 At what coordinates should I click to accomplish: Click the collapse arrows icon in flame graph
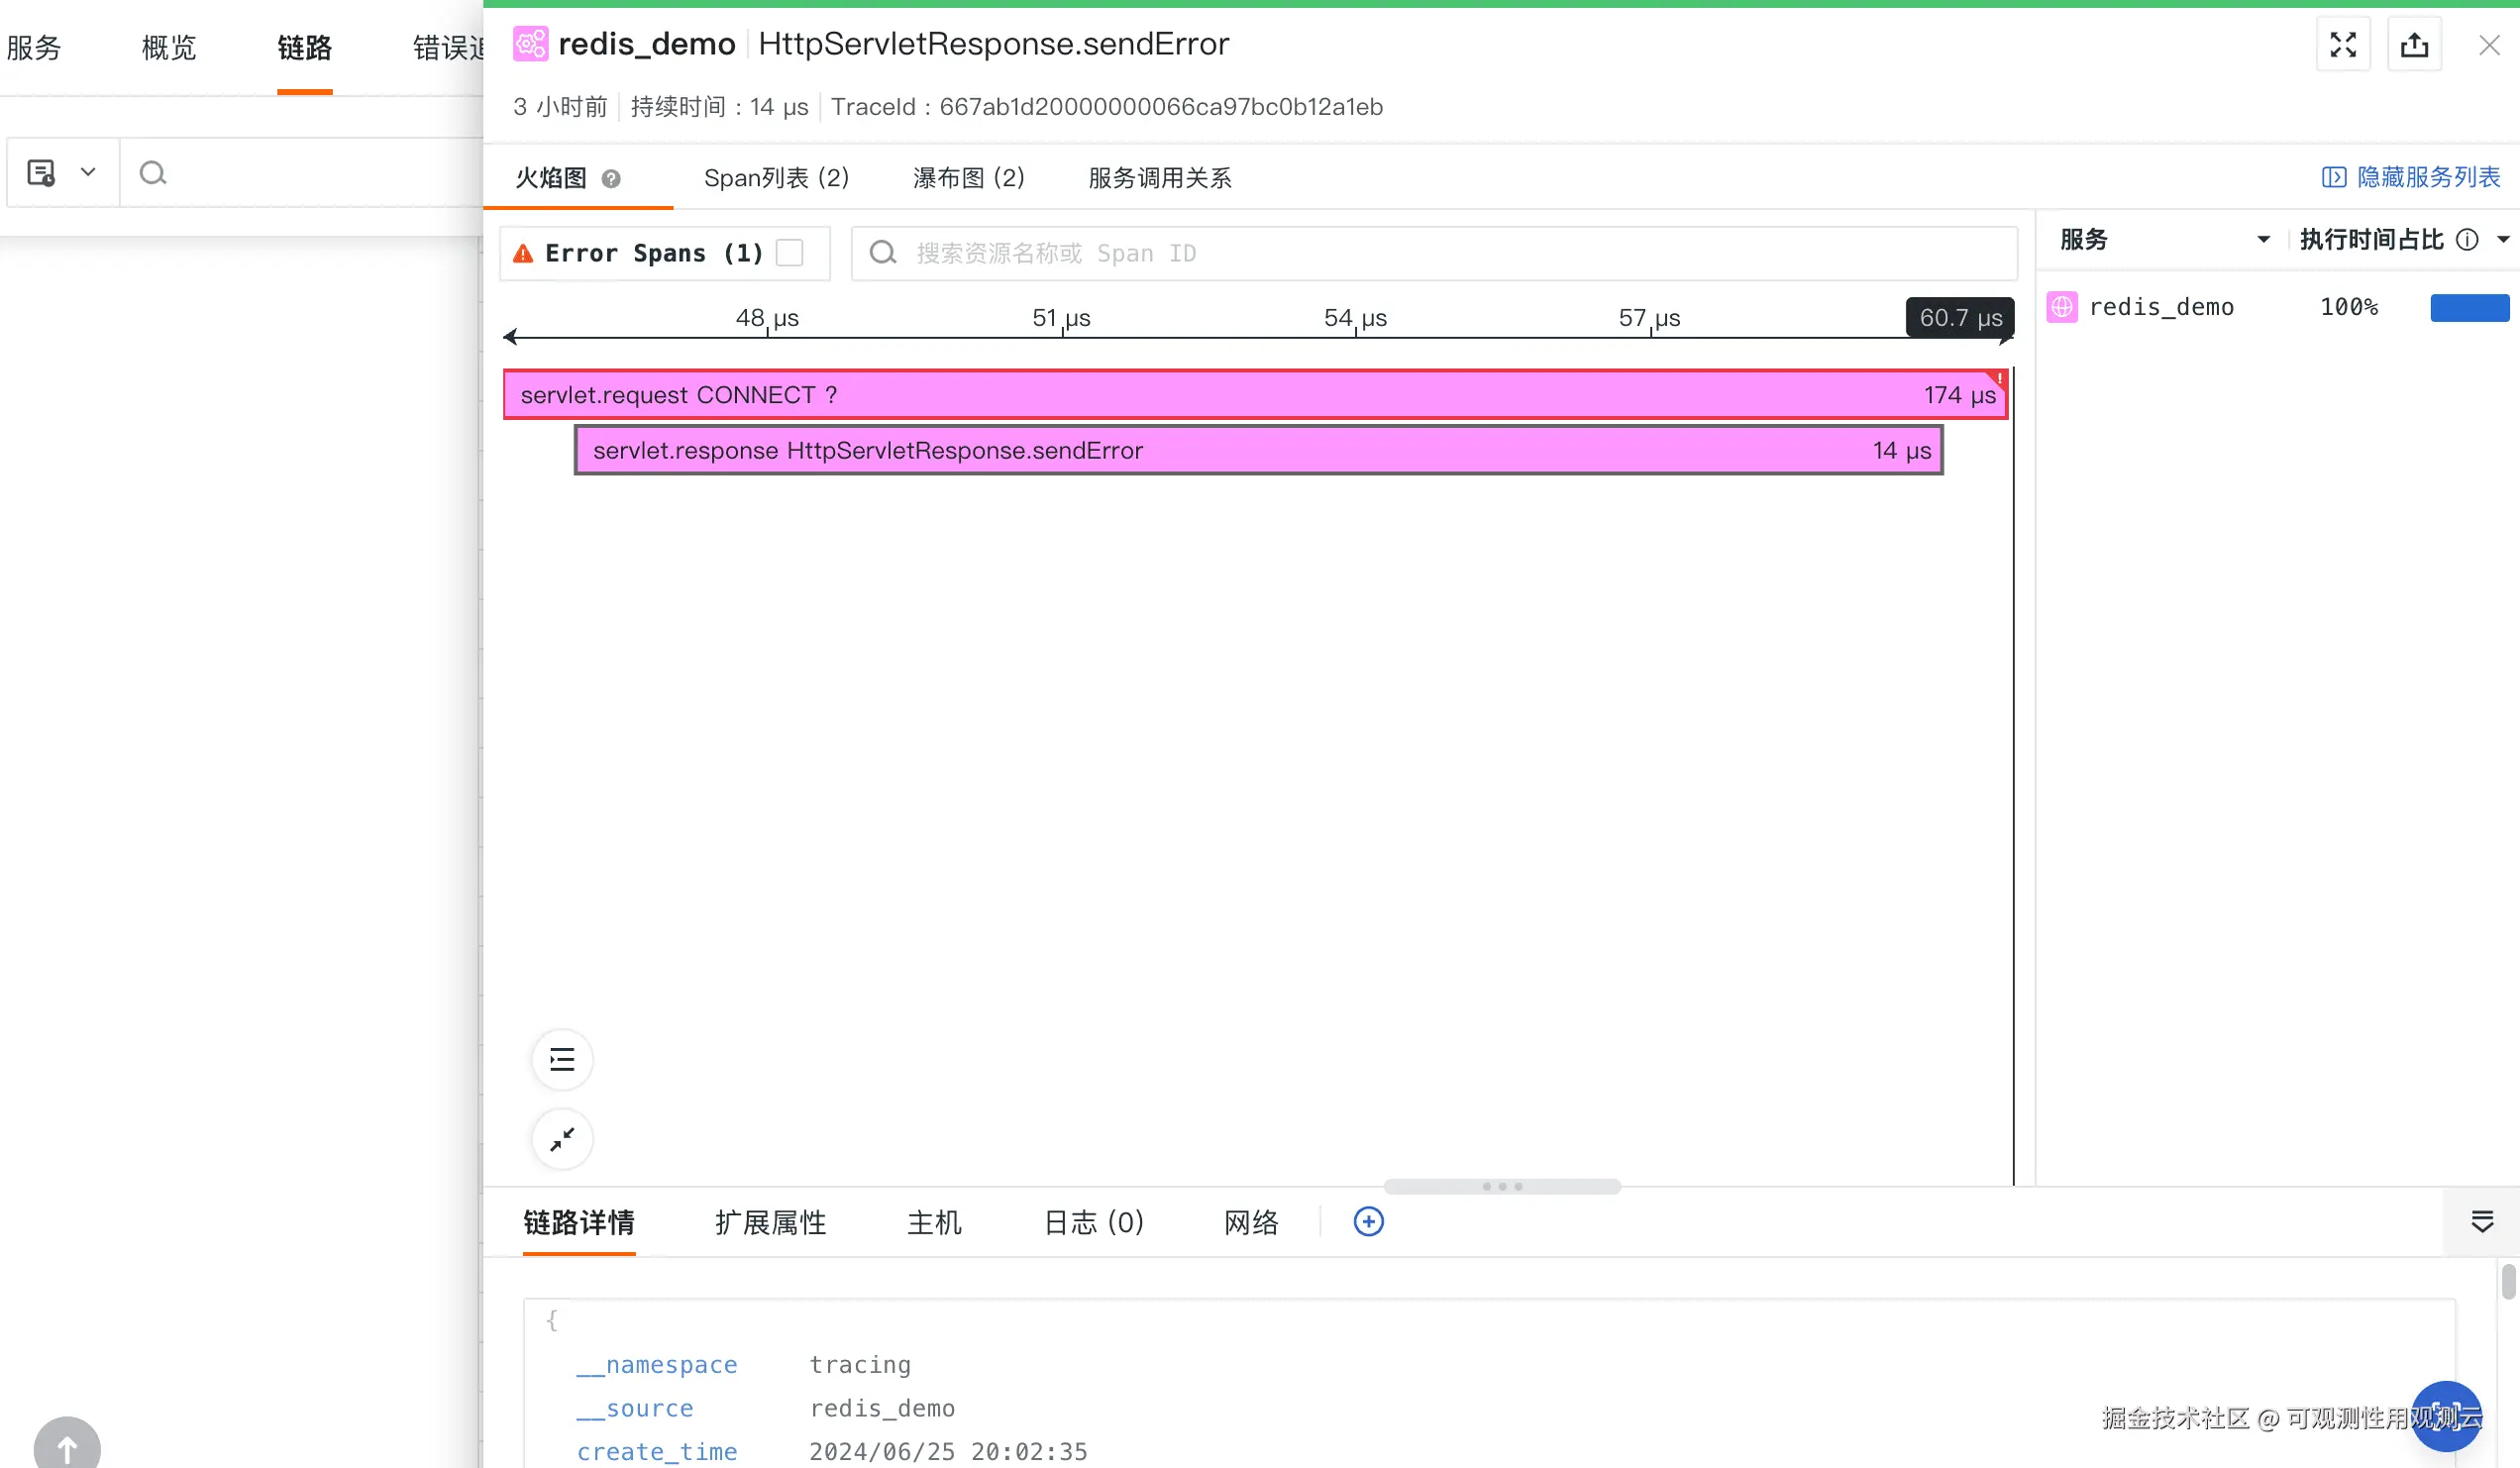tap(562, 1139)
